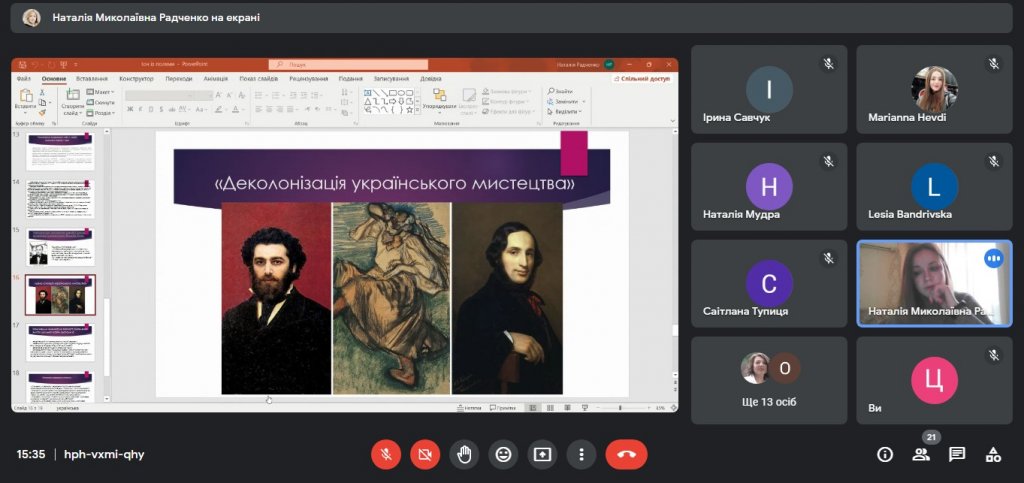The image size is (1024, 483).
Task: Open more options three-dot menu
Action: pyautogui.click(x=581, y=454)
